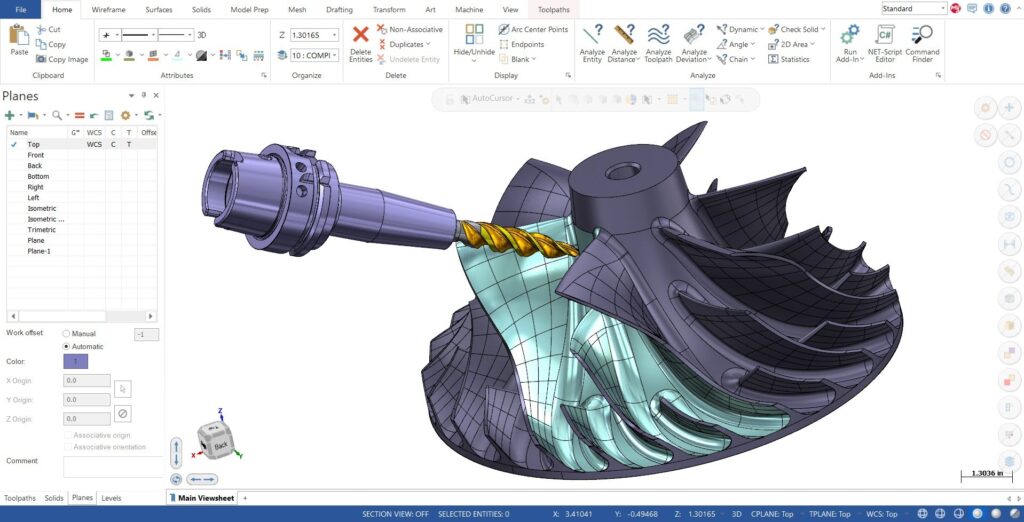Switch to the Levels panel tab
This screenshot has height=522, width=1024.
coord(111,498)
